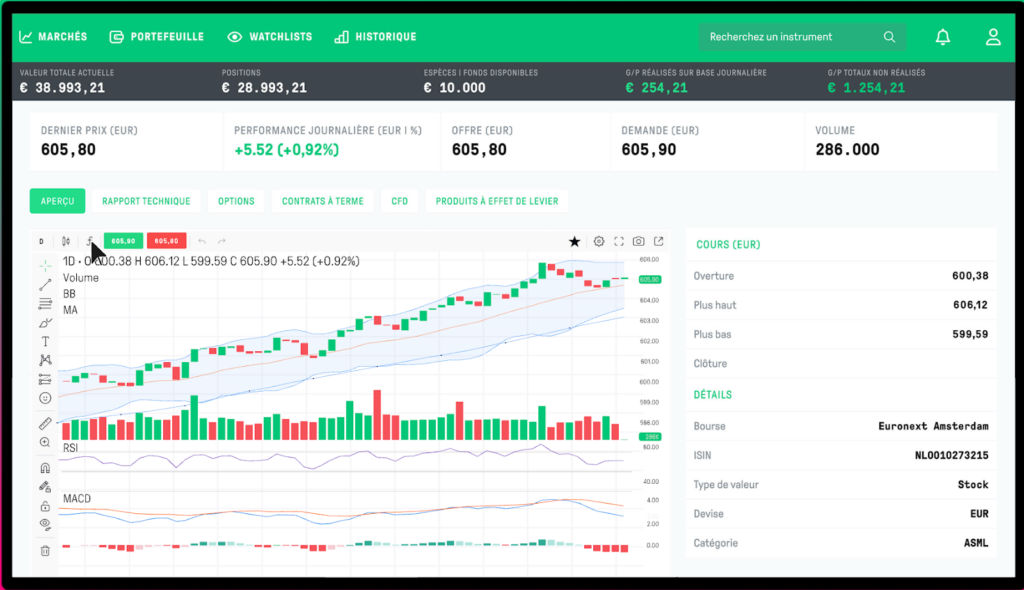
Task: Click the green 605,90 buy button
Action: pyautogui.click(x=123, y=241)
